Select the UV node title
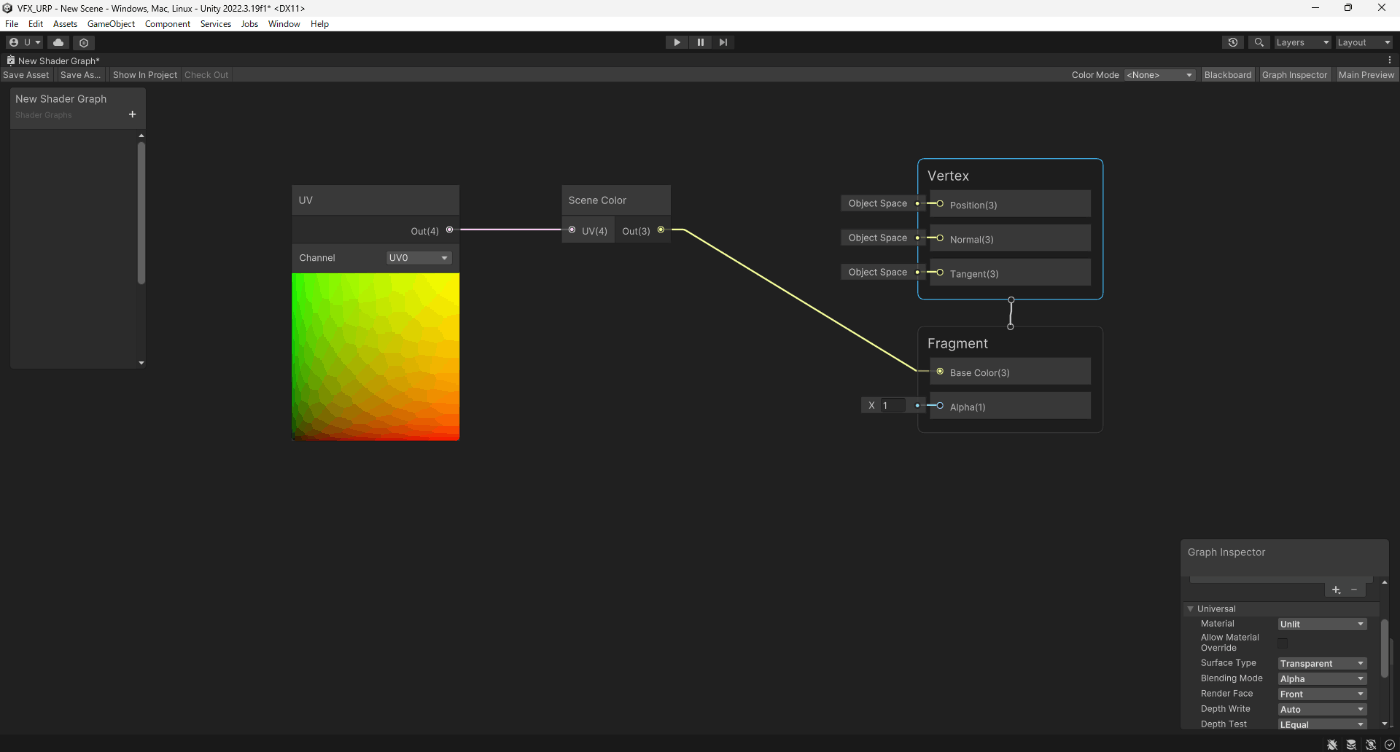This screenshot has width=1400, height=752. tap(306, 200)
